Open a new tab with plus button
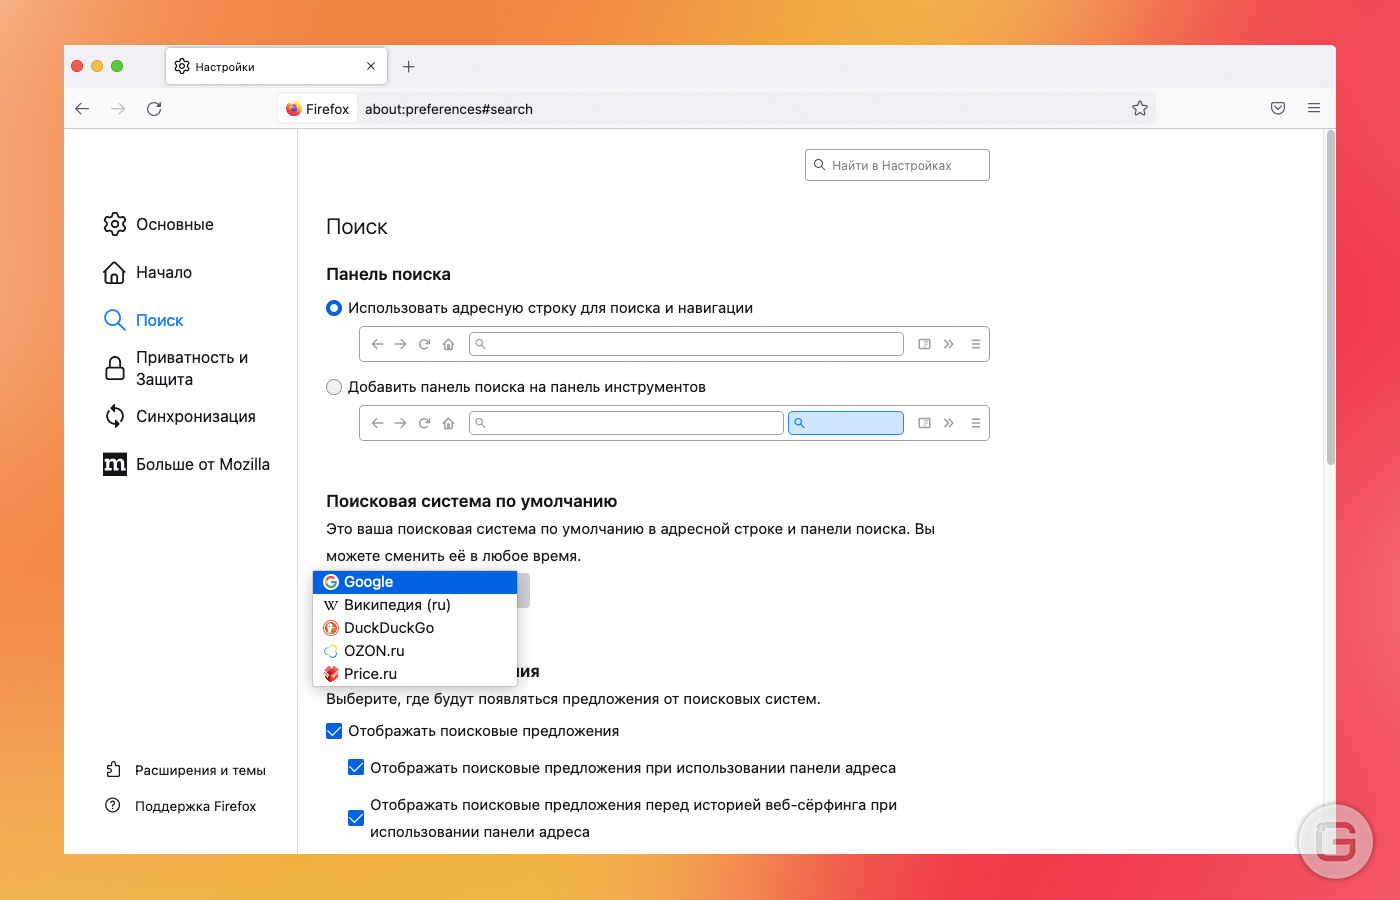1400x900 pixels. 408,67
